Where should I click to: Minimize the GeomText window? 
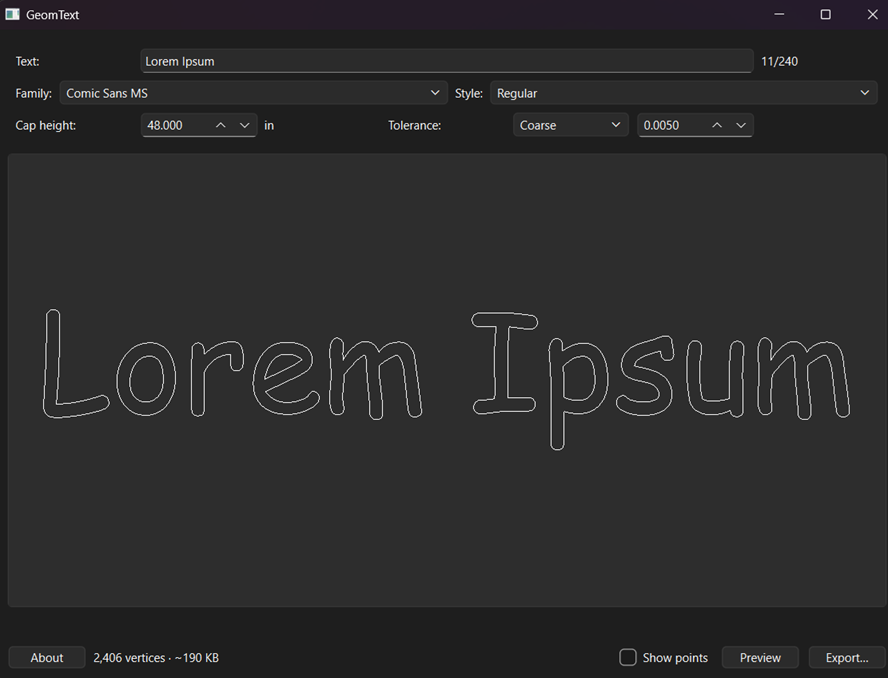coord(779,14)
